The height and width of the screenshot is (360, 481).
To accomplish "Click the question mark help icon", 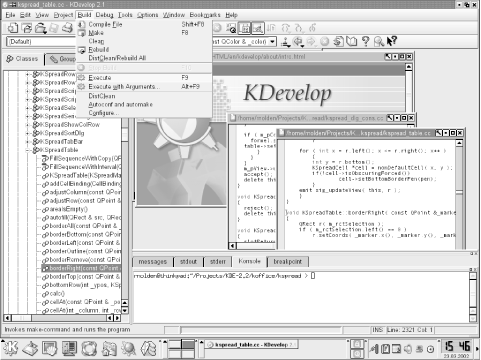I will click(x=366, y=41).
